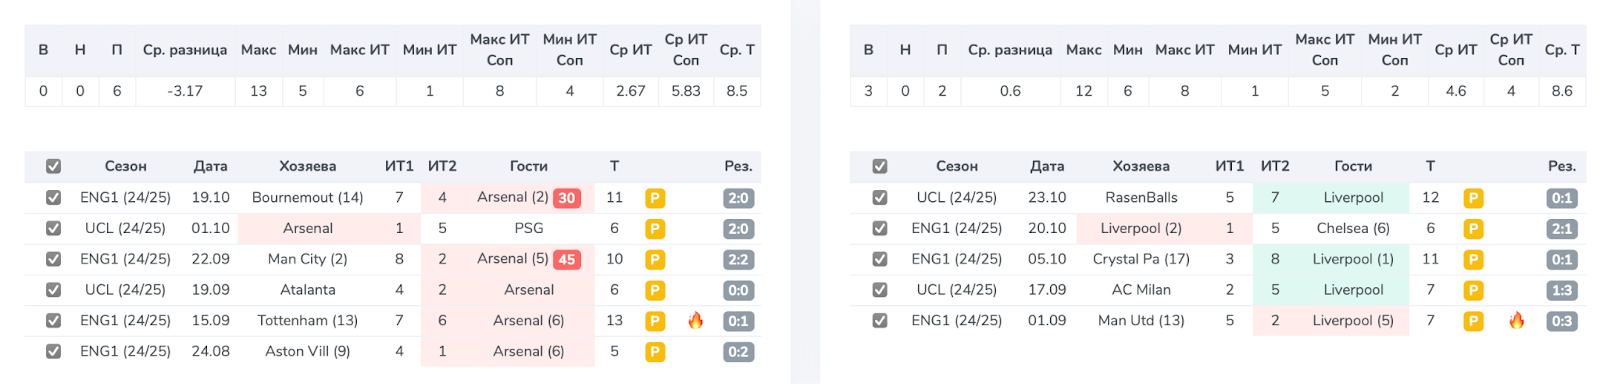Image resolution: width=1600 pixels, height=384 pixels.
Task: Click the Сезон header in right table
Action: pyautogui.click(x=957, y=166)
